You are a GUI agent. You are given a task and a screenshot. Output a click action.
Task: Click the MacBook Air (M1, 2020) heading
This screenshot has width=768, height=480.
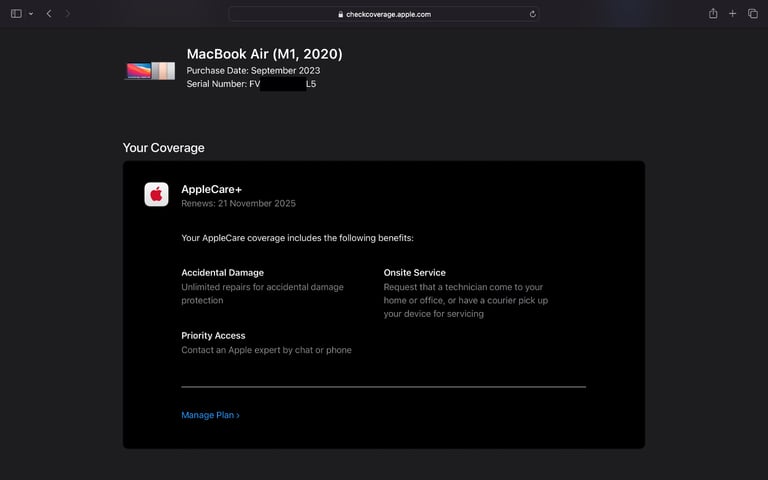[264, 54]
